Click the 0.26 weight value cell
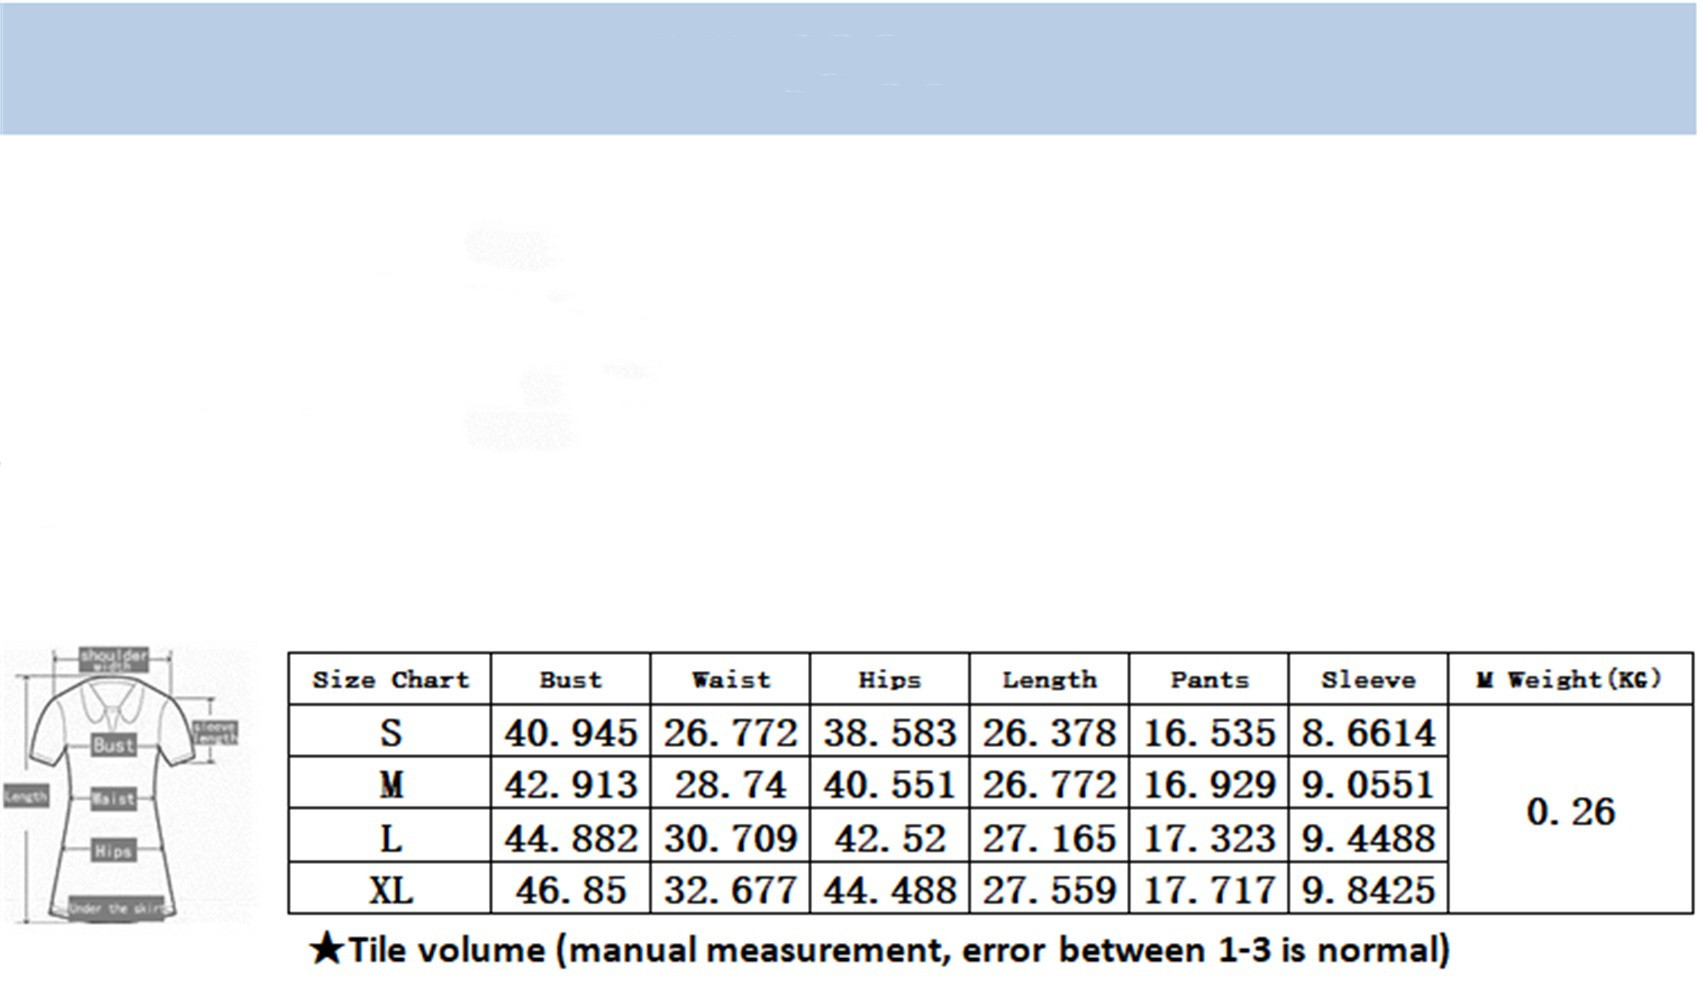Image resolution: width=1701 pixels, height=1000 pixels. tap(1570, 811)
